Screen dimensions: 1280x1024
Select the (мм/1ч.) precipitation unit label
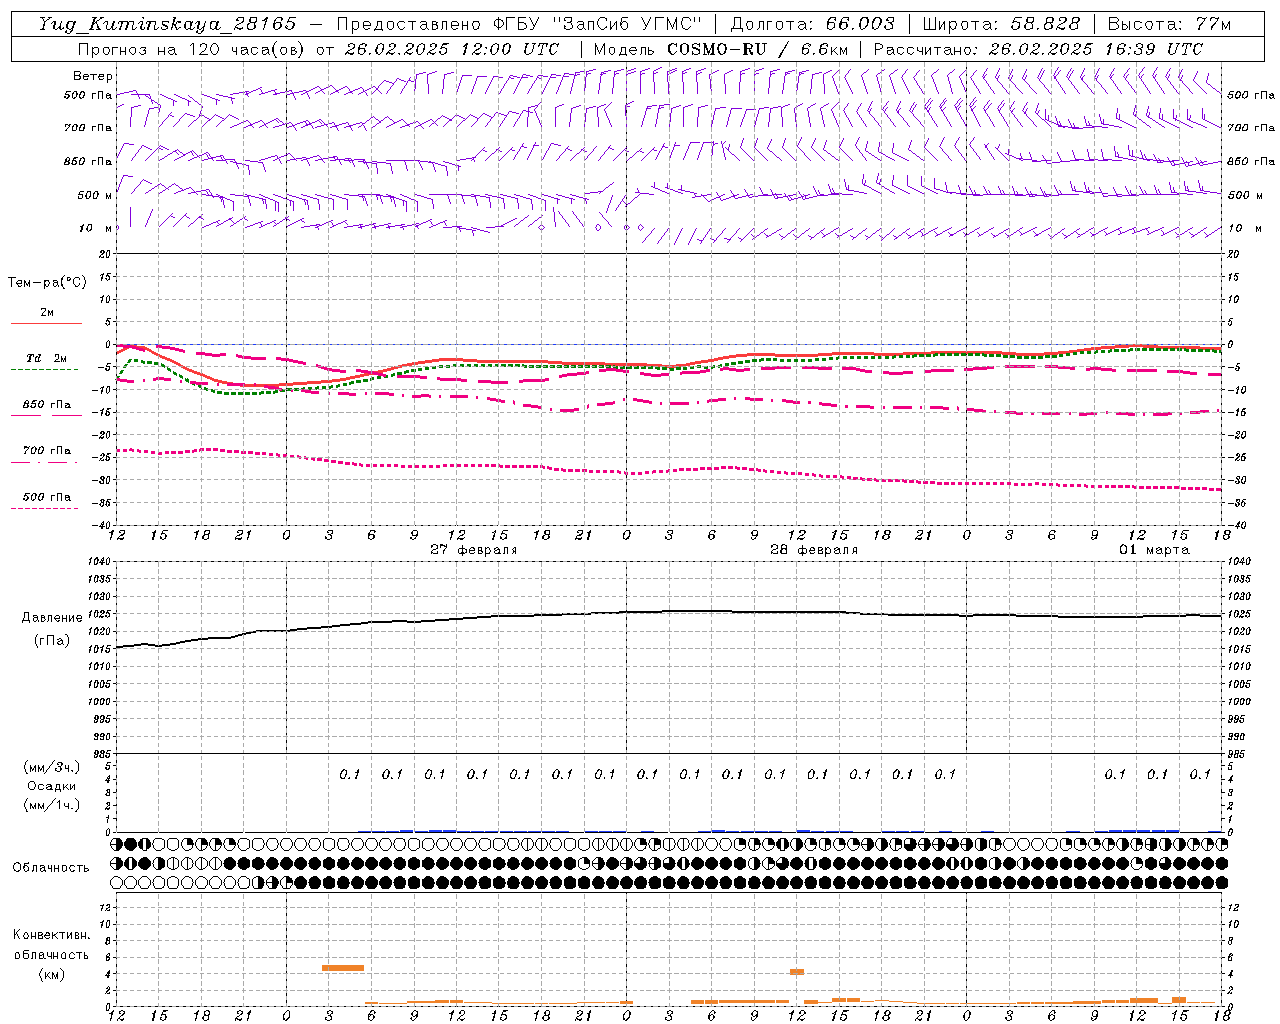[53, 805]
